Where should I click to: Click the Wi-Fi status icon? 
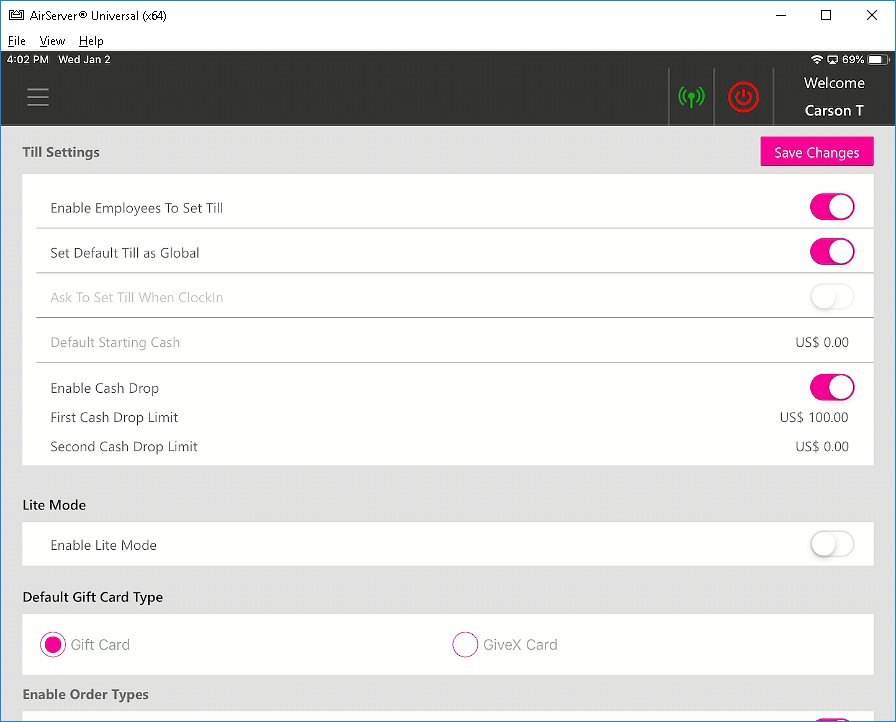pos(817,60)
